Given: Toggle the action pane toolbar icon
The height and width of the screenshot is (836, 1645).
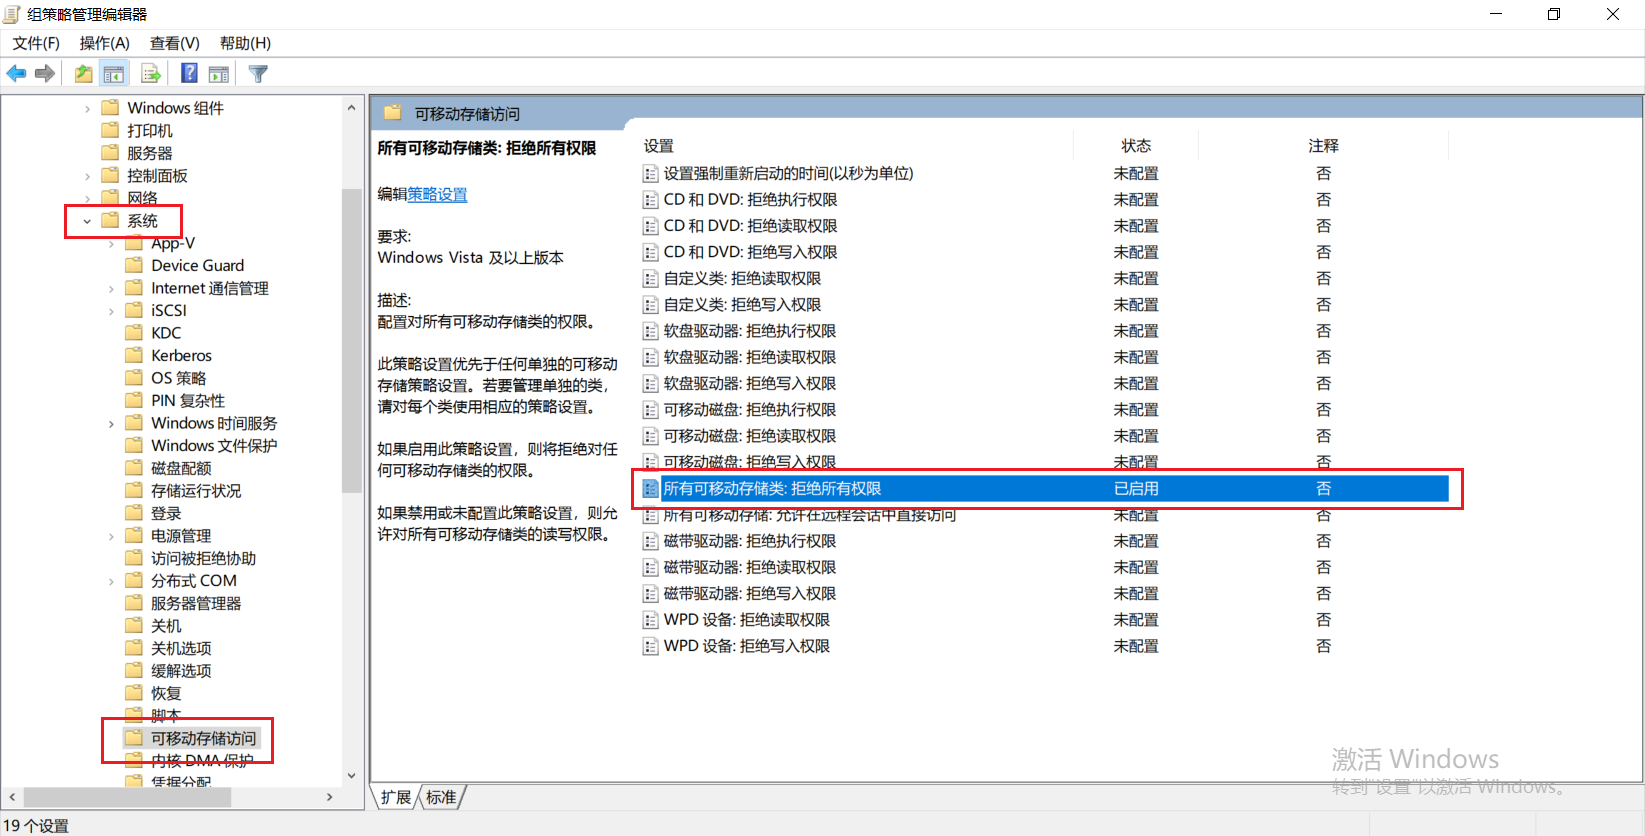Looking at the screenshot, I should point(219,73).
